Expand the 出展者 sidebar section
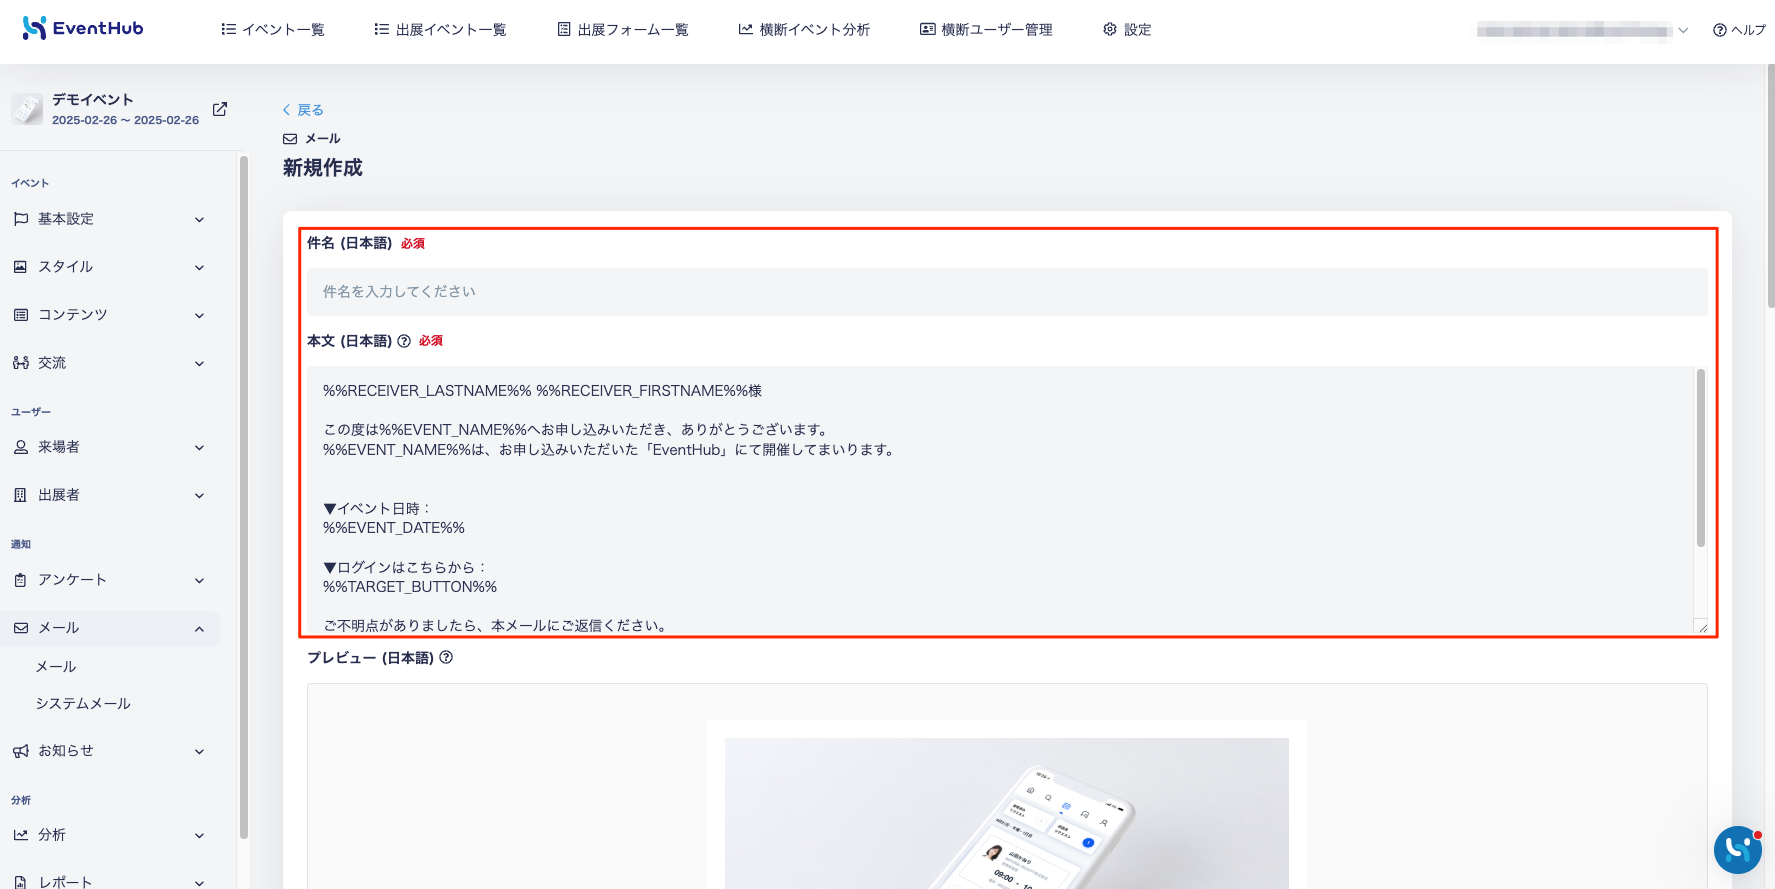The height and width of the screenshot is (889, 1775). coord(110,495)
